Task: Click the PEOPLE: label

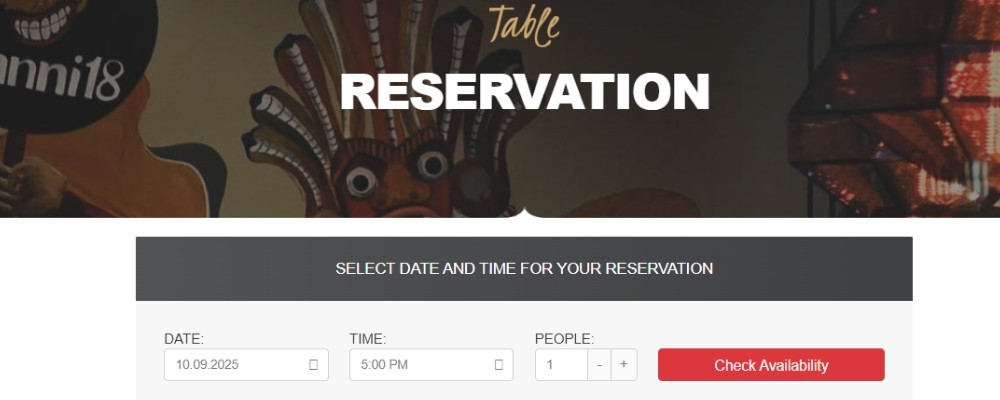Action: click(x=564, y=339)
